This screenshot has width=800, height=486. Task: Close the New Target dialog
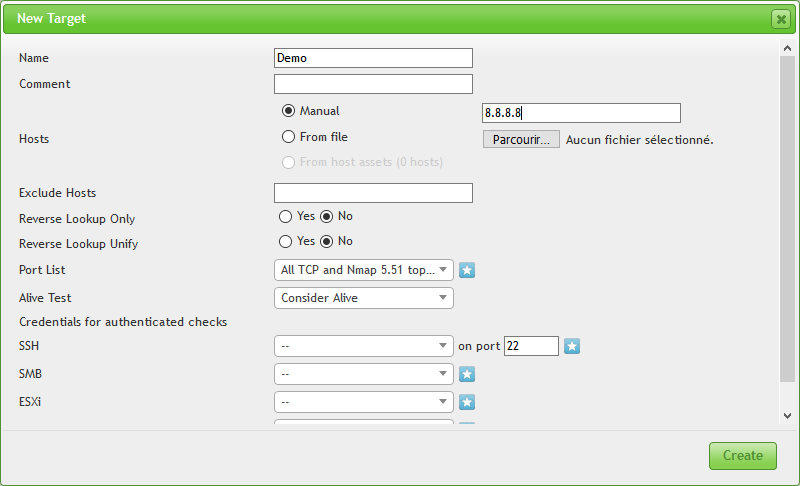click(x=780, y=19)
